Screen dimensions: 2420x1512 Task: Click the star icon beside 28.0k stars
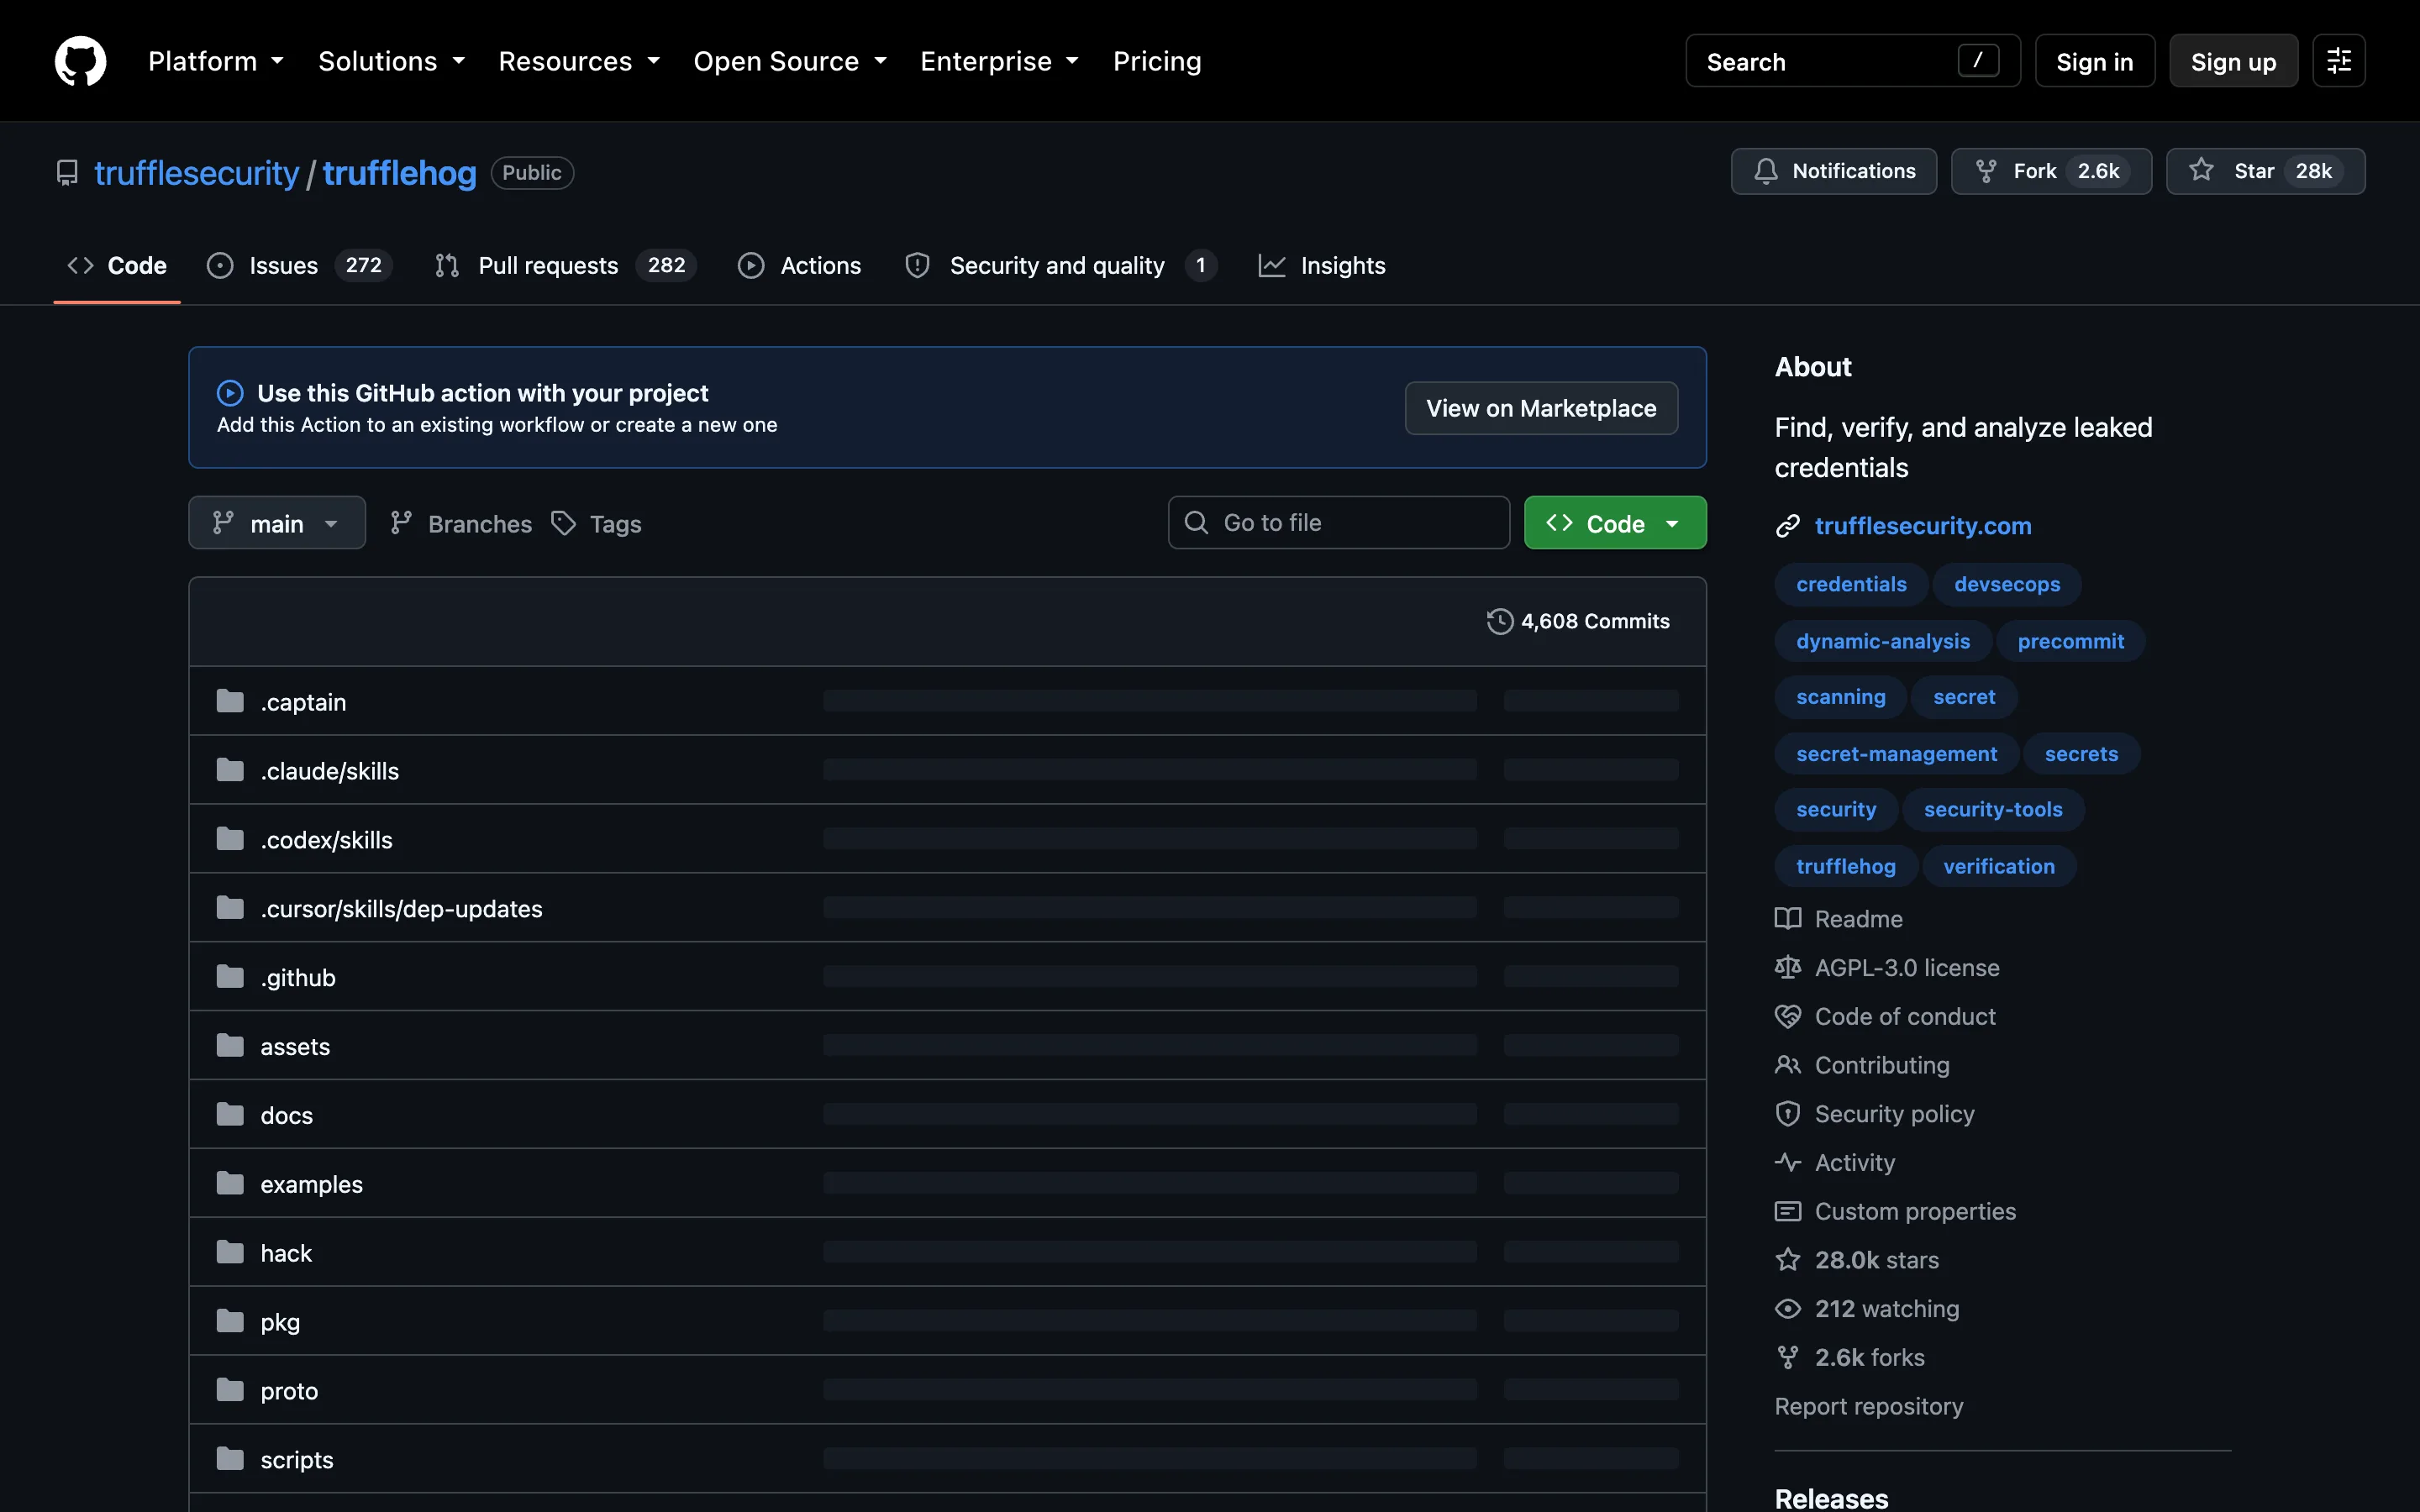(1787, 1259)
